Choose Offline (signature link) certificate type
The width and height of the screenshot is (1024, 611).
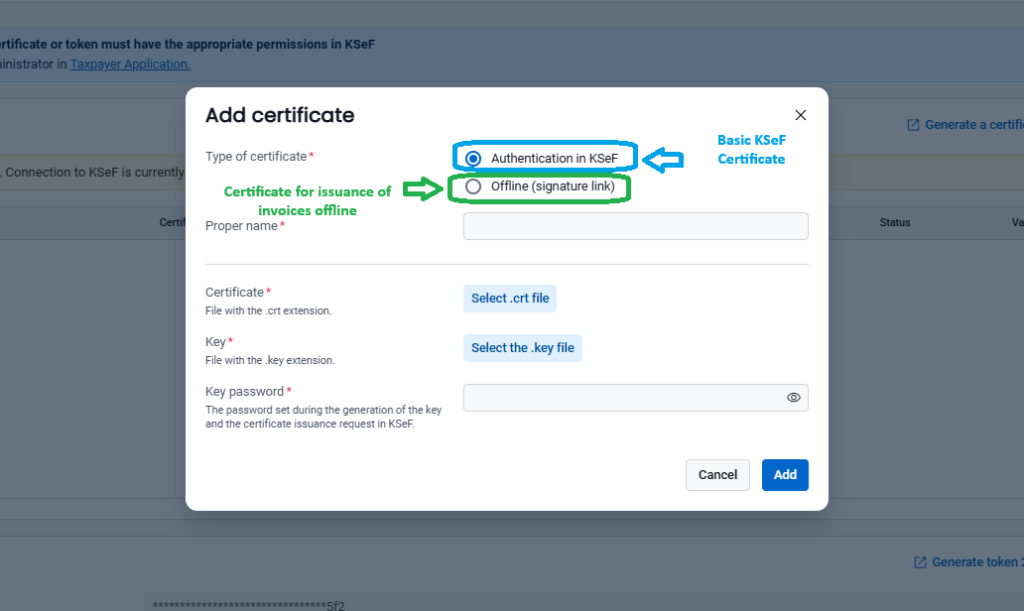(x=474, y=186)
